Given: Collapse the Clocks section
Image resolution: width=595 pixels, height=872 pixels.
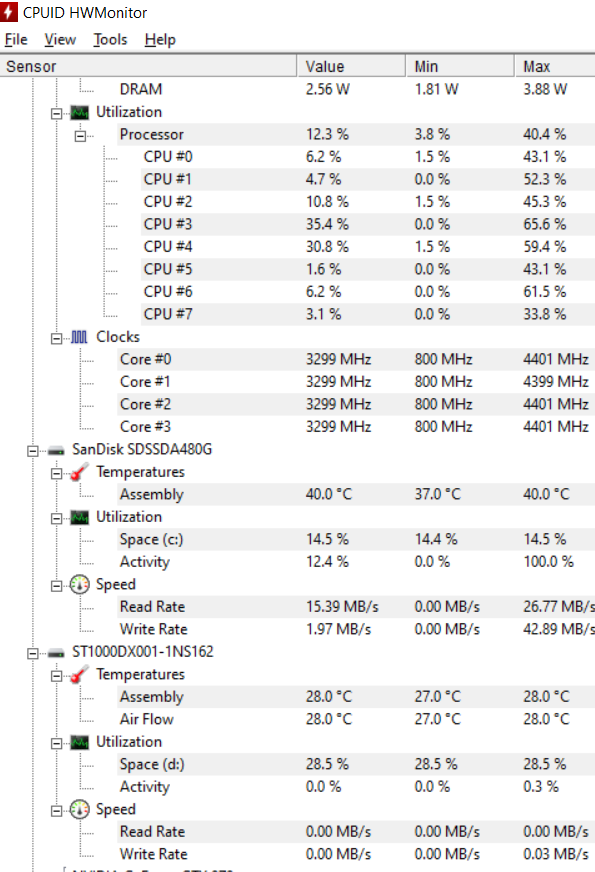Looking at the screenshot, I should click(x=57, y=338).
